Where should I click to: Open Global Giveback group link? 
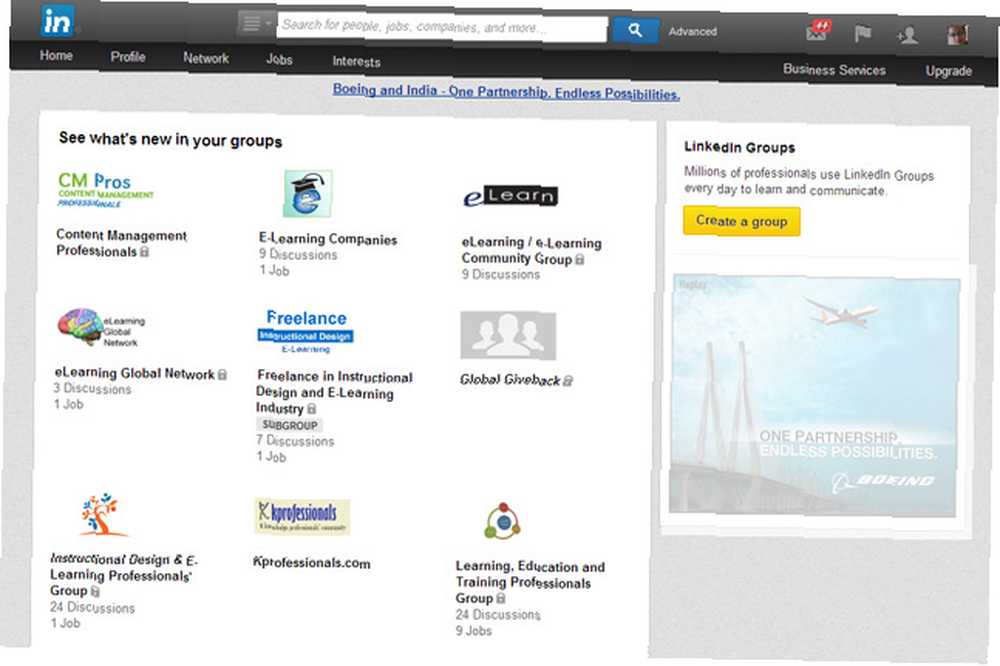(x=510, y=380)
